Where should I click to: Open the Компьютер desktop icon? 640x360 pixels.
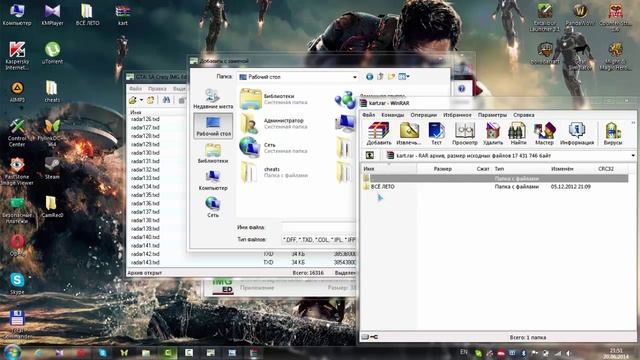(17, 15)
